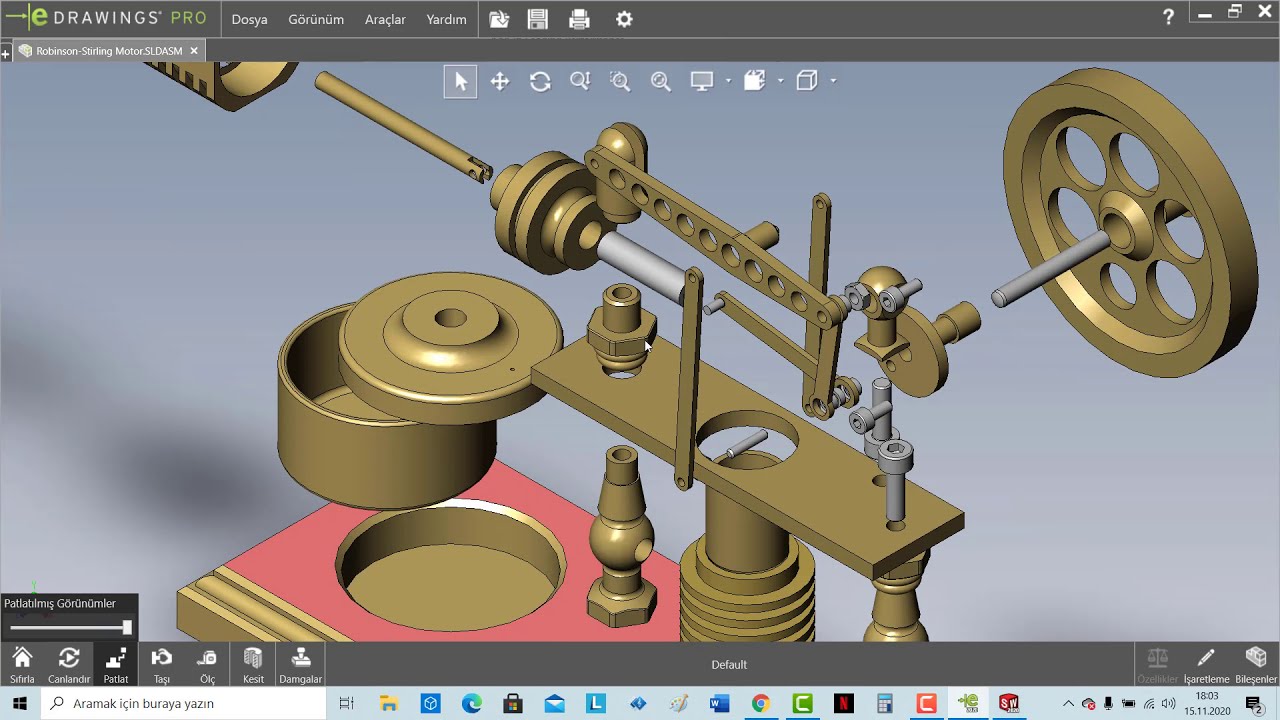Open Microsoft Word from taskbar
Viewport: 1280px width, 720px height.
tap(719, 704)
